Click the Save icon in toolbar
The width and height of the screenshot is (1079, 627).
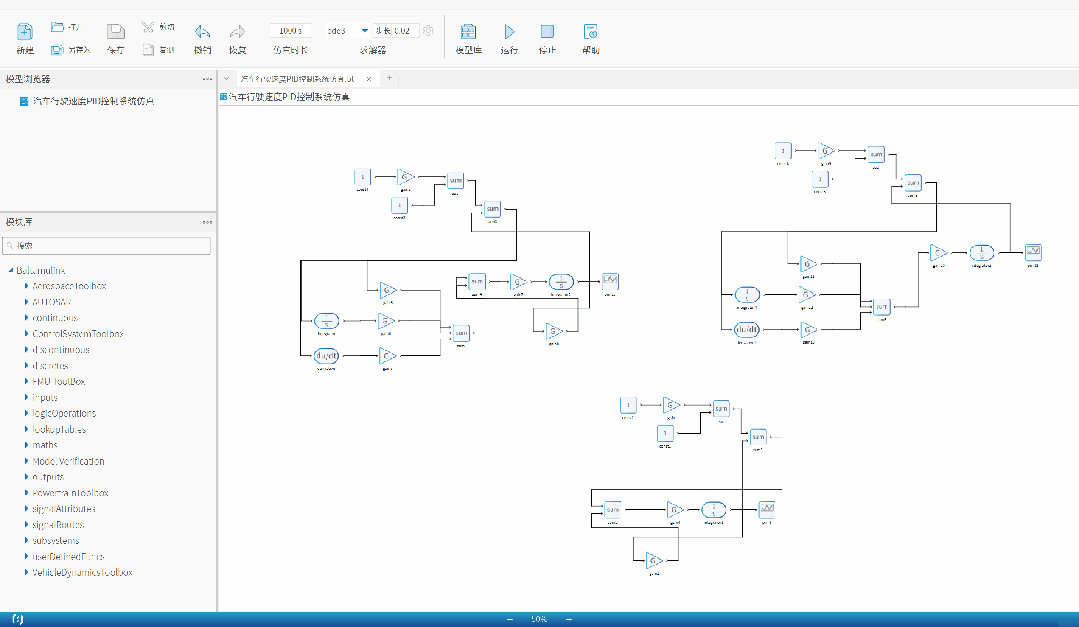point(116,32)
